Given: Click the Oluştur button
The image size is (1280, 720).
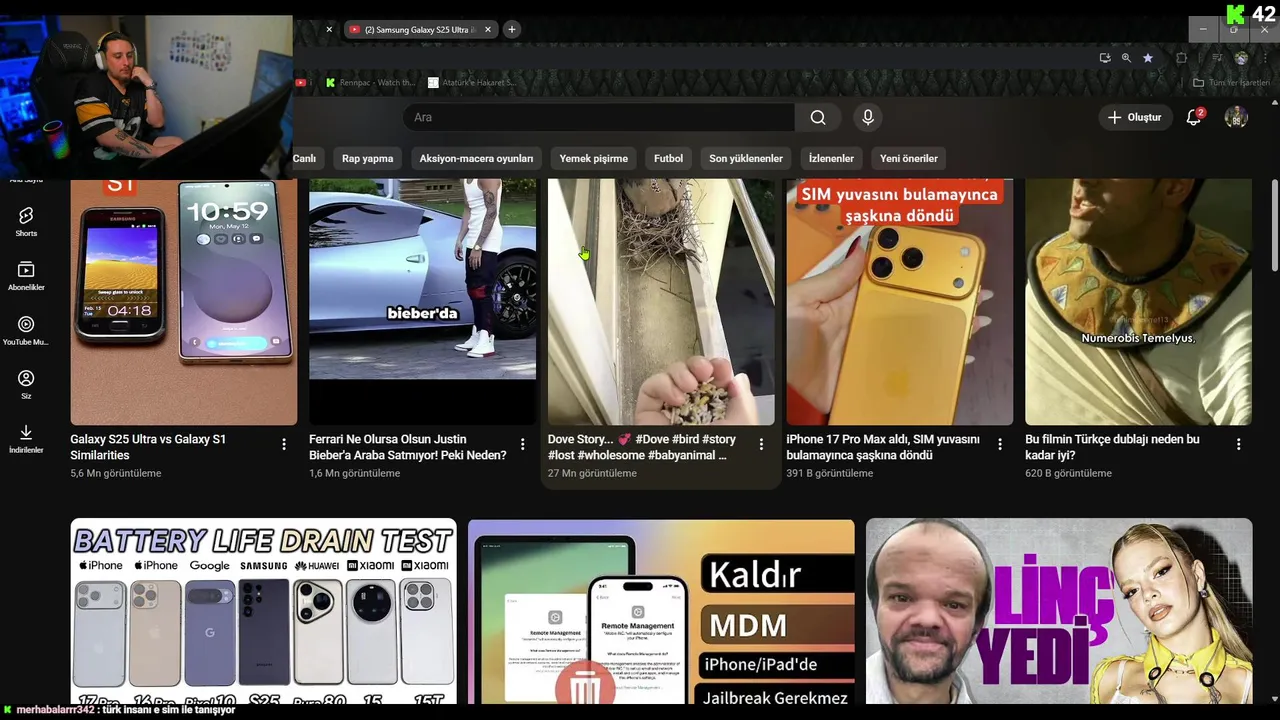Looking at the screenshot, I should (1134, 117).
